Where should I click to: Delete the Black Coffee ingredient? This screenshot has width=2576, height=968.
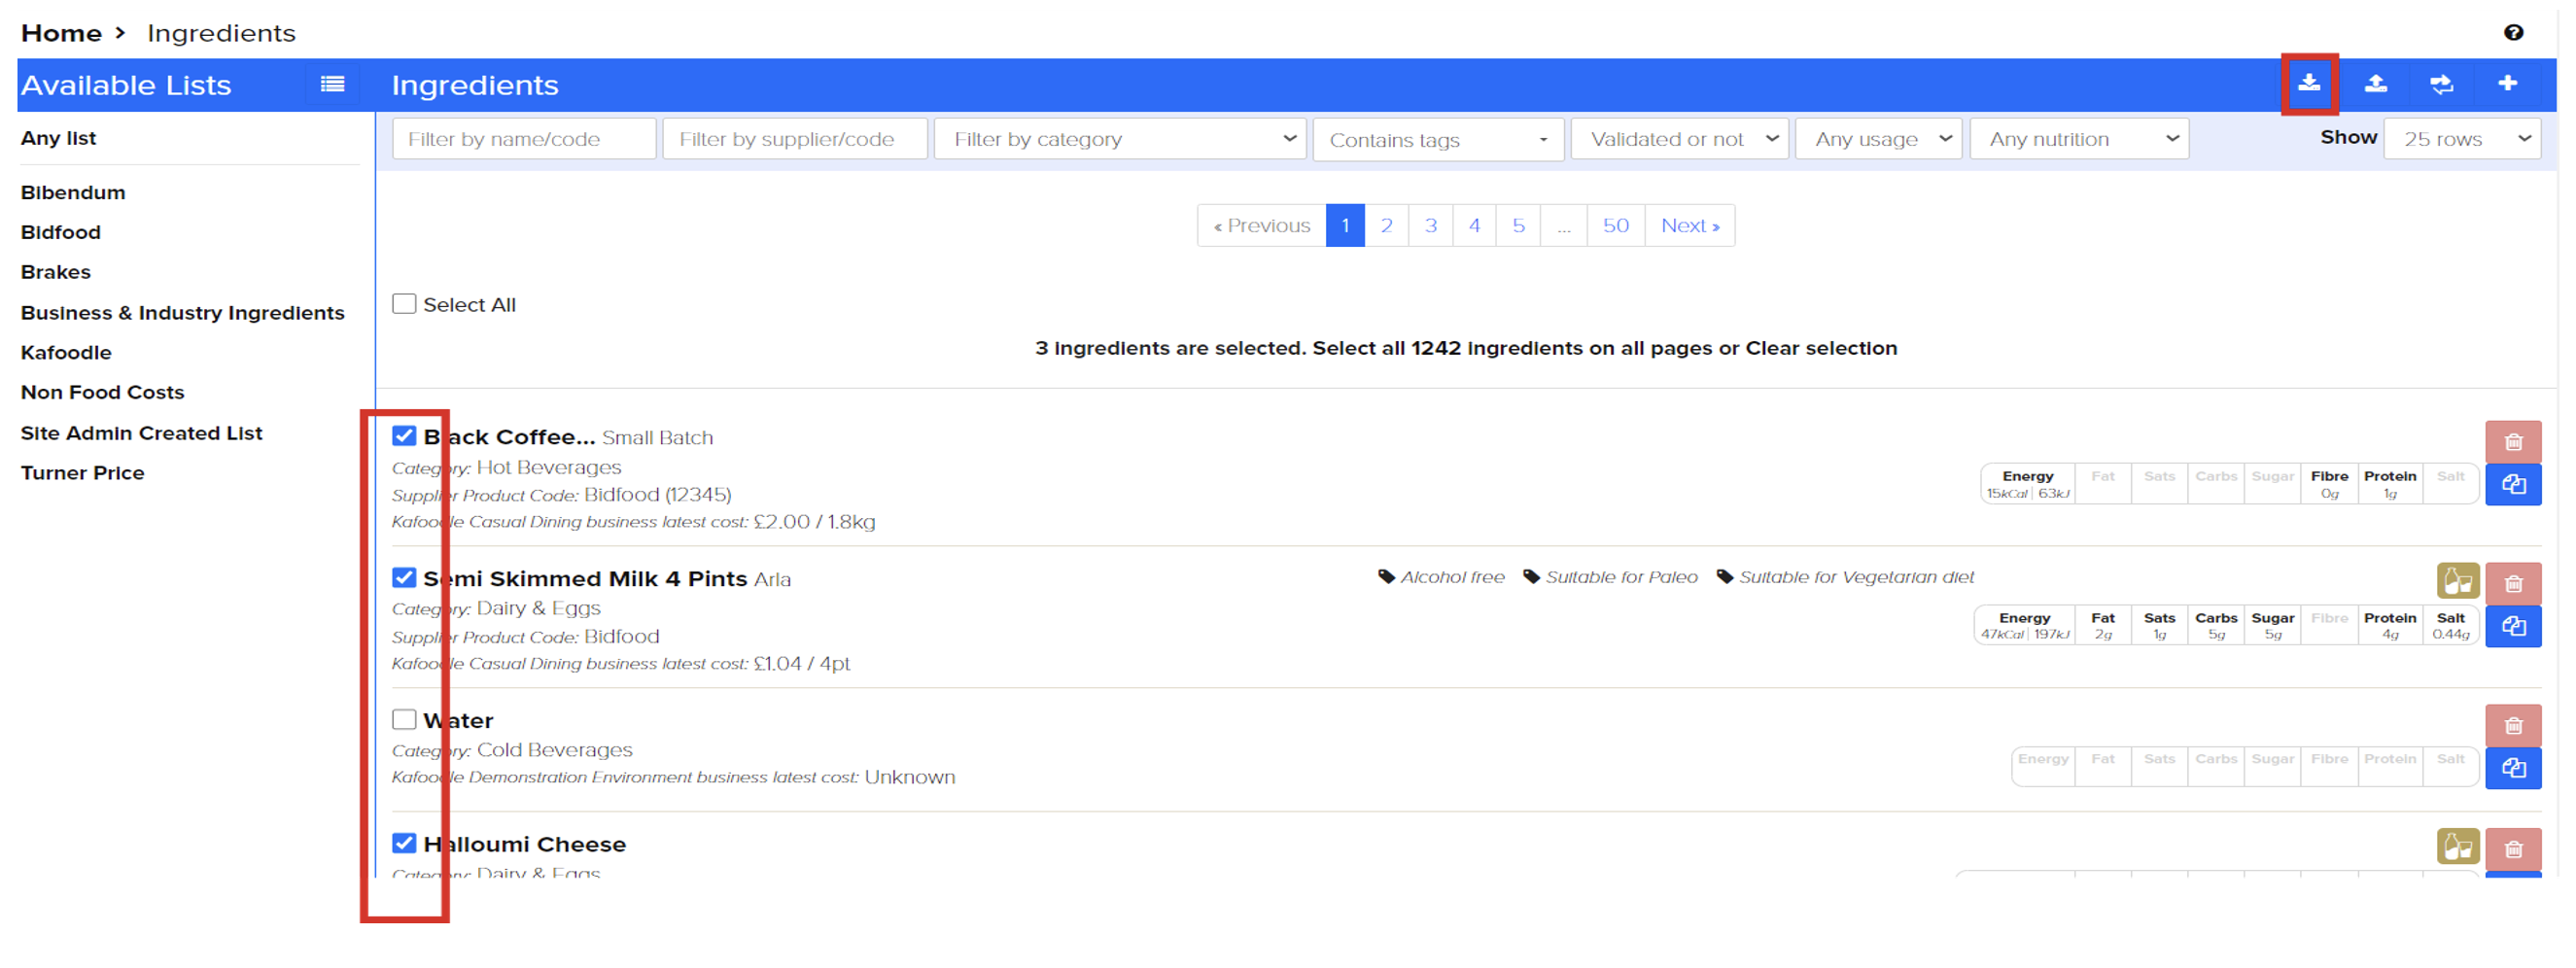[x=2513, y=442]
